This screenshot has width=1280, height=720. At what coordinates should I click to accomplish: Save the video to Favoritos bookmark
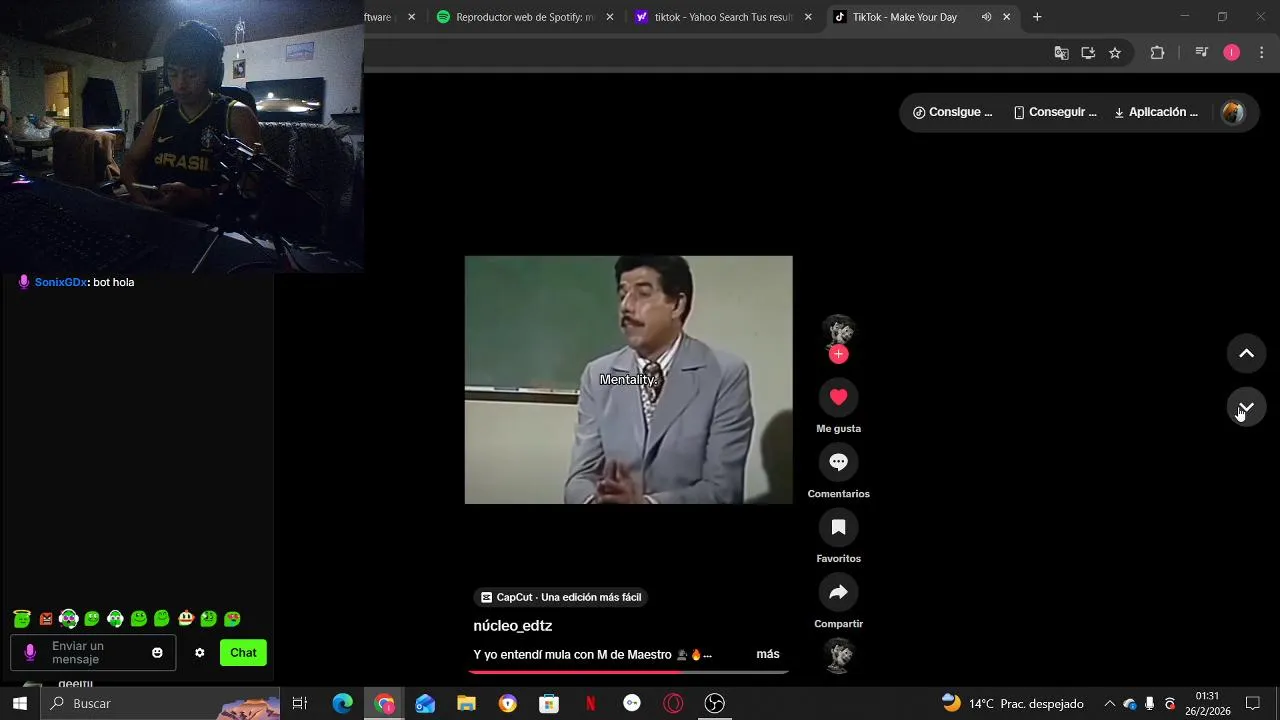click(x=838, y=527)
